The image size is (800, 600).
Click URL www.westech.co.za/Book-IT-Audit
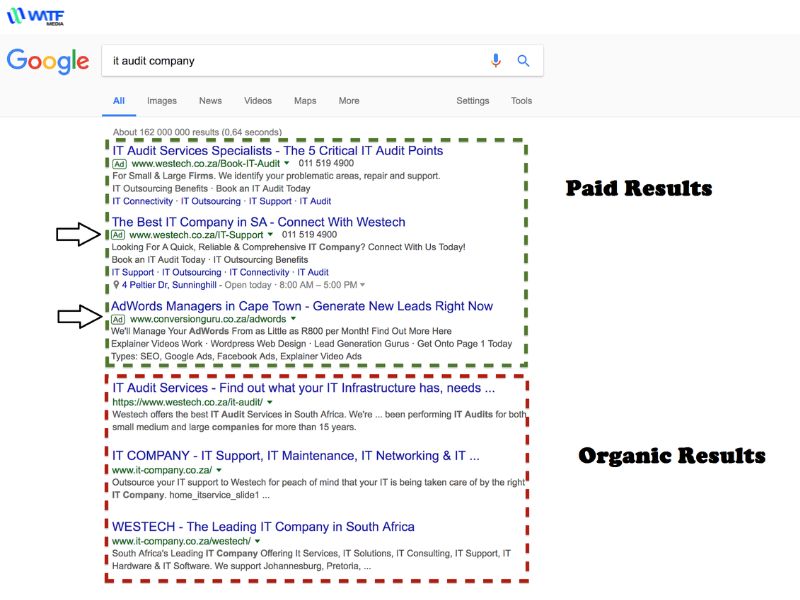pyautogui.click(x=206, y=163)
